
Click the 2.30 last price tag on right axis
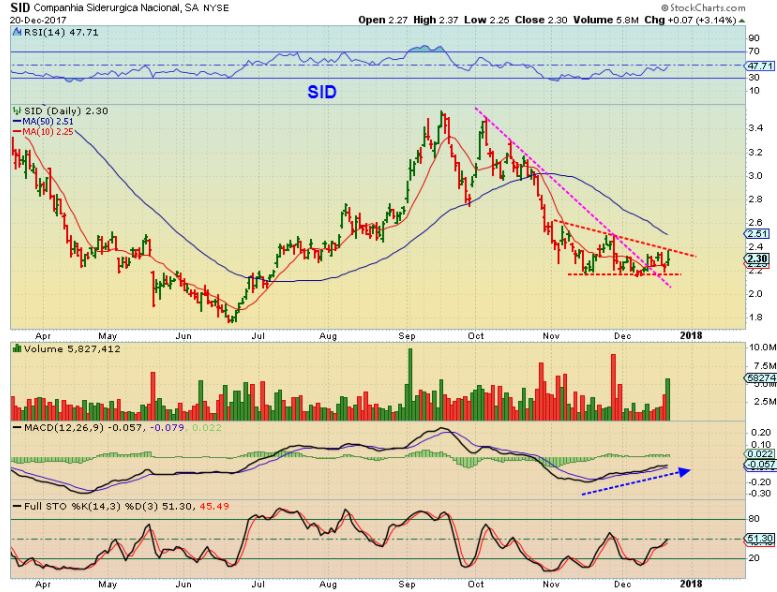757,259
